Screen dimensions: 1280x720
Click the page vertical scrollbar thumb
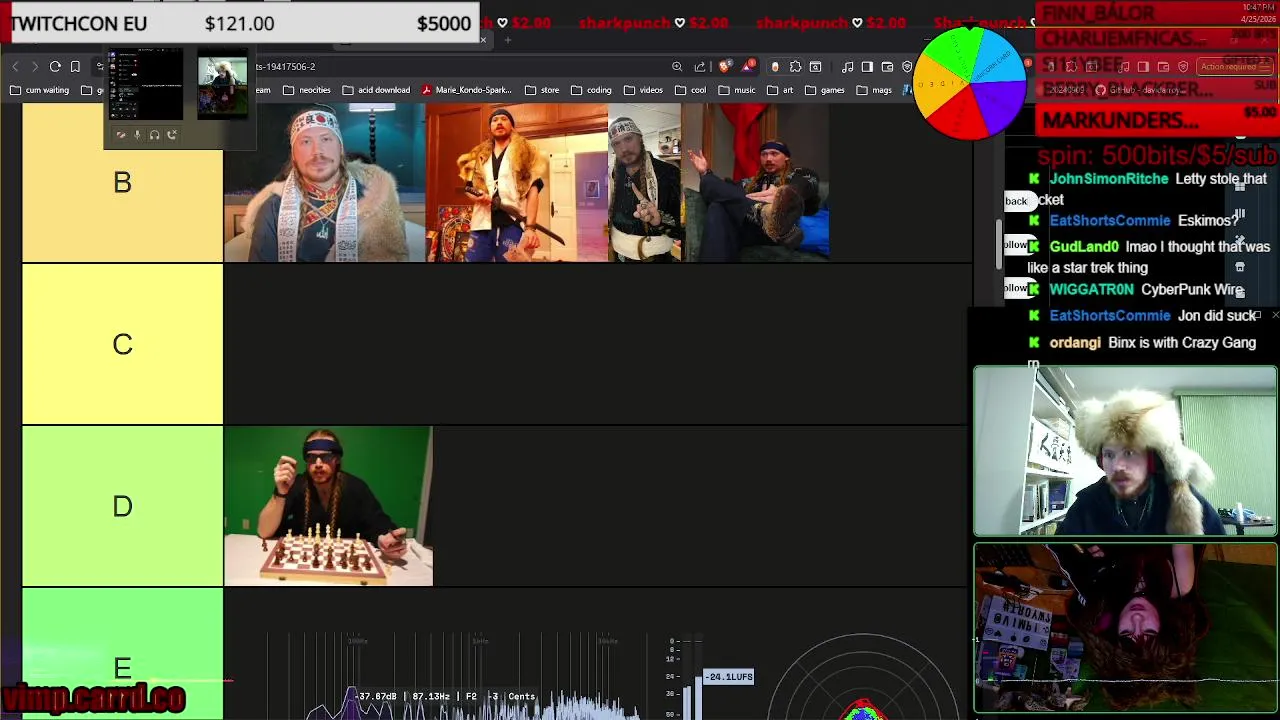click(998, 242)
